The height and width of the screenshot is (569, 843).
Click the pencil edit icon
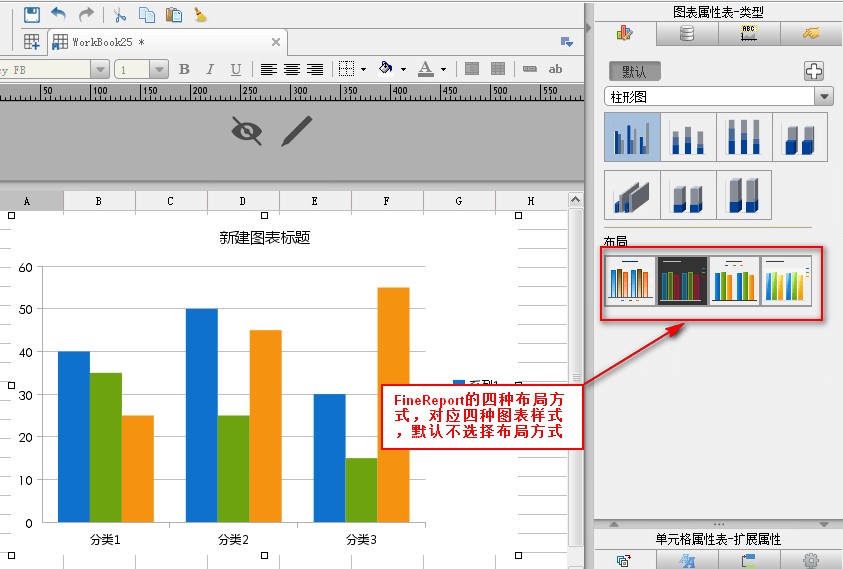[x=296, y=131]
